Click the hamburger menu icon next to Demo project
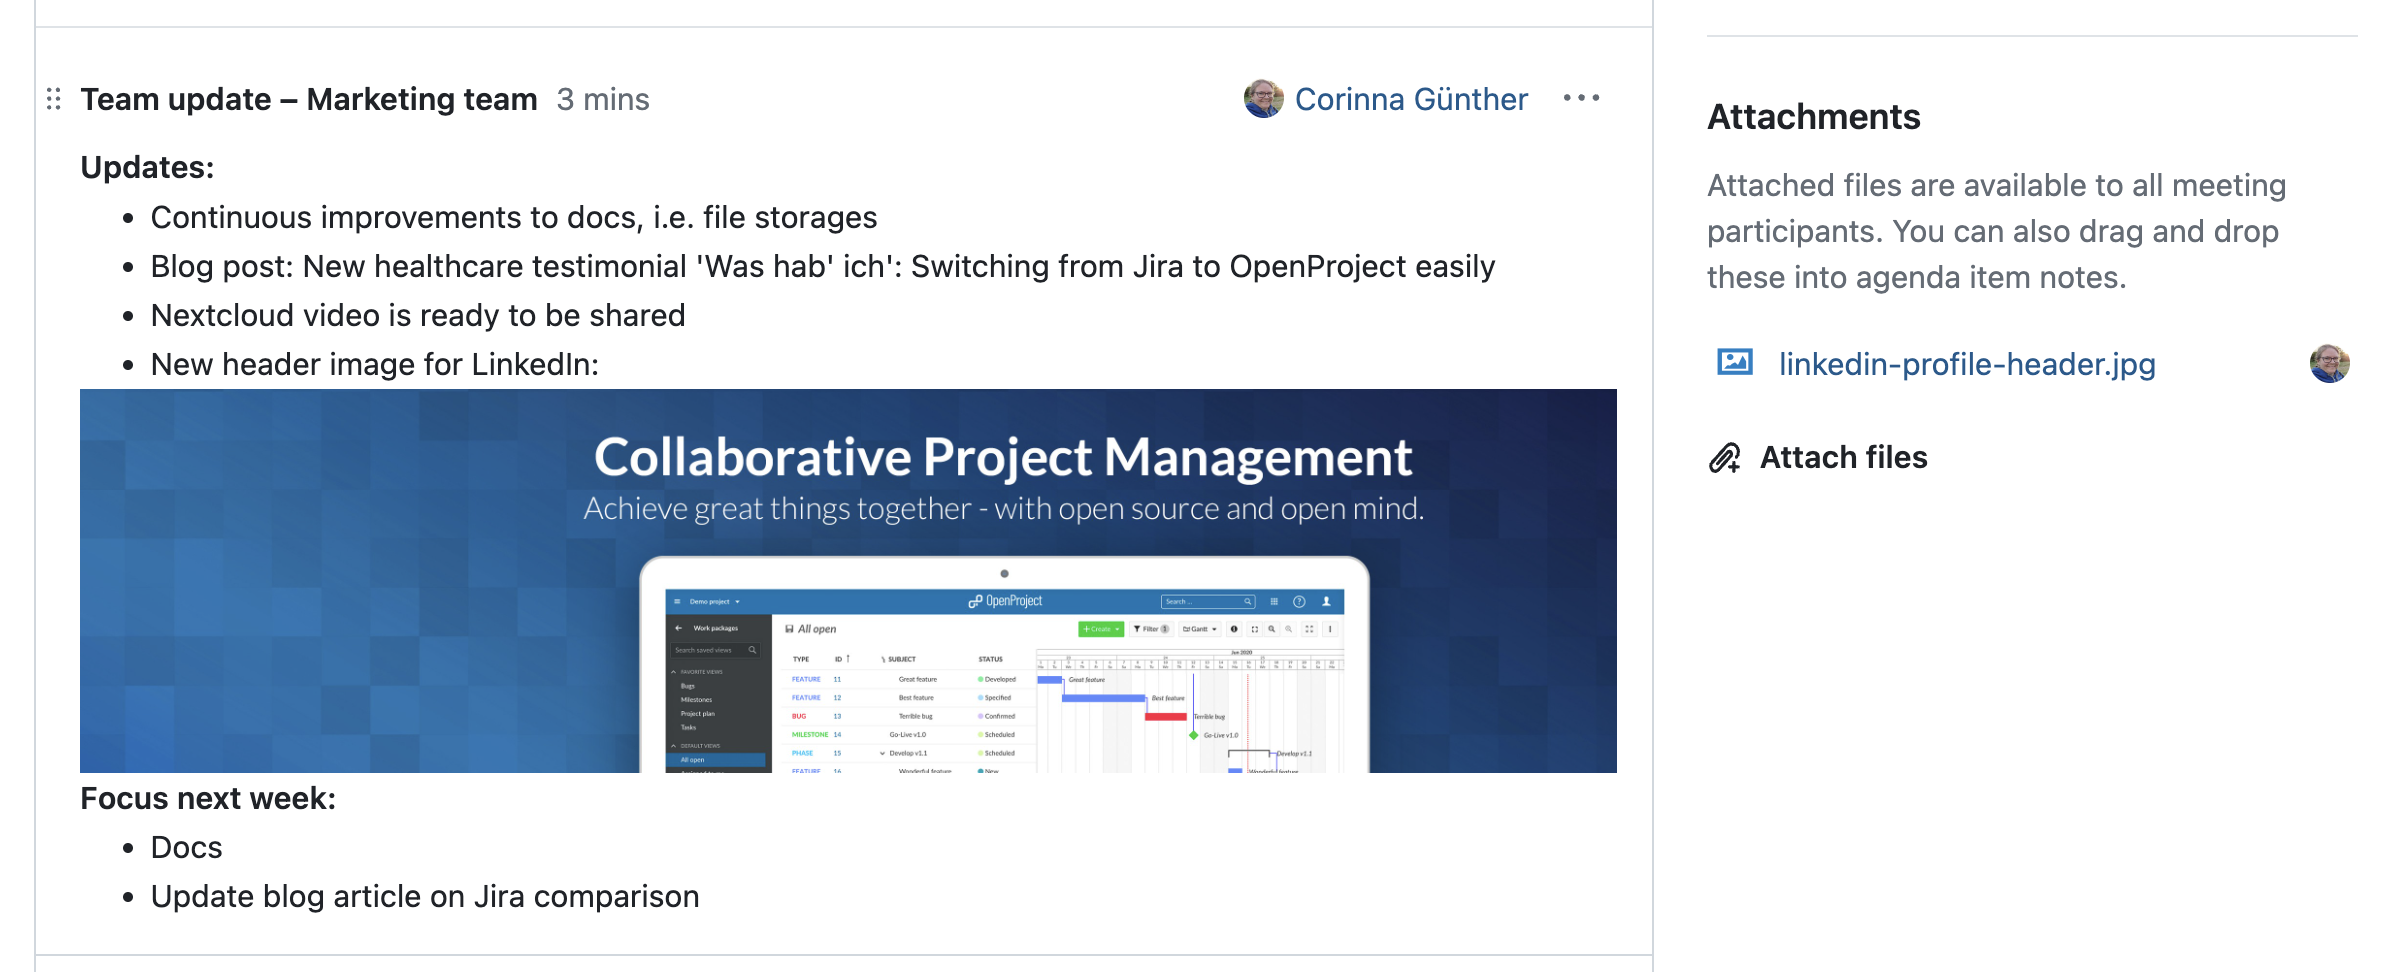 coord(677,601)
